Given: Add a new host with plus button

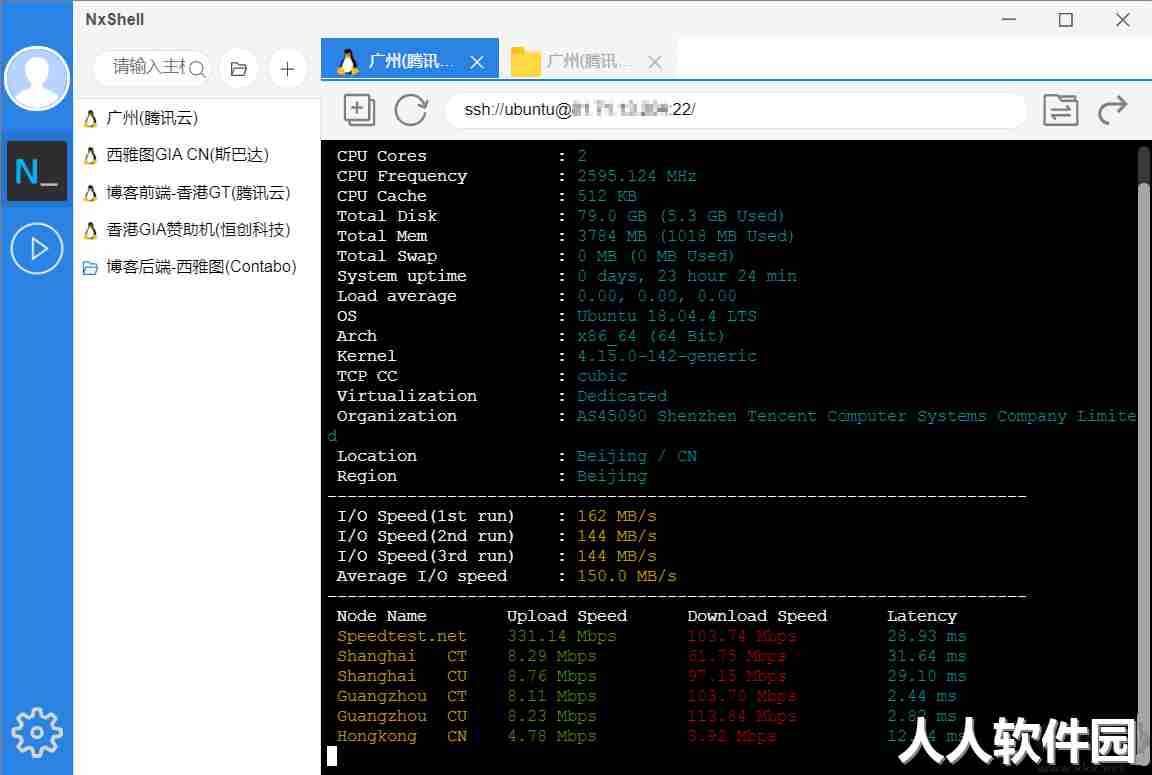Looking at the screenshot, I should pos(287,69).
